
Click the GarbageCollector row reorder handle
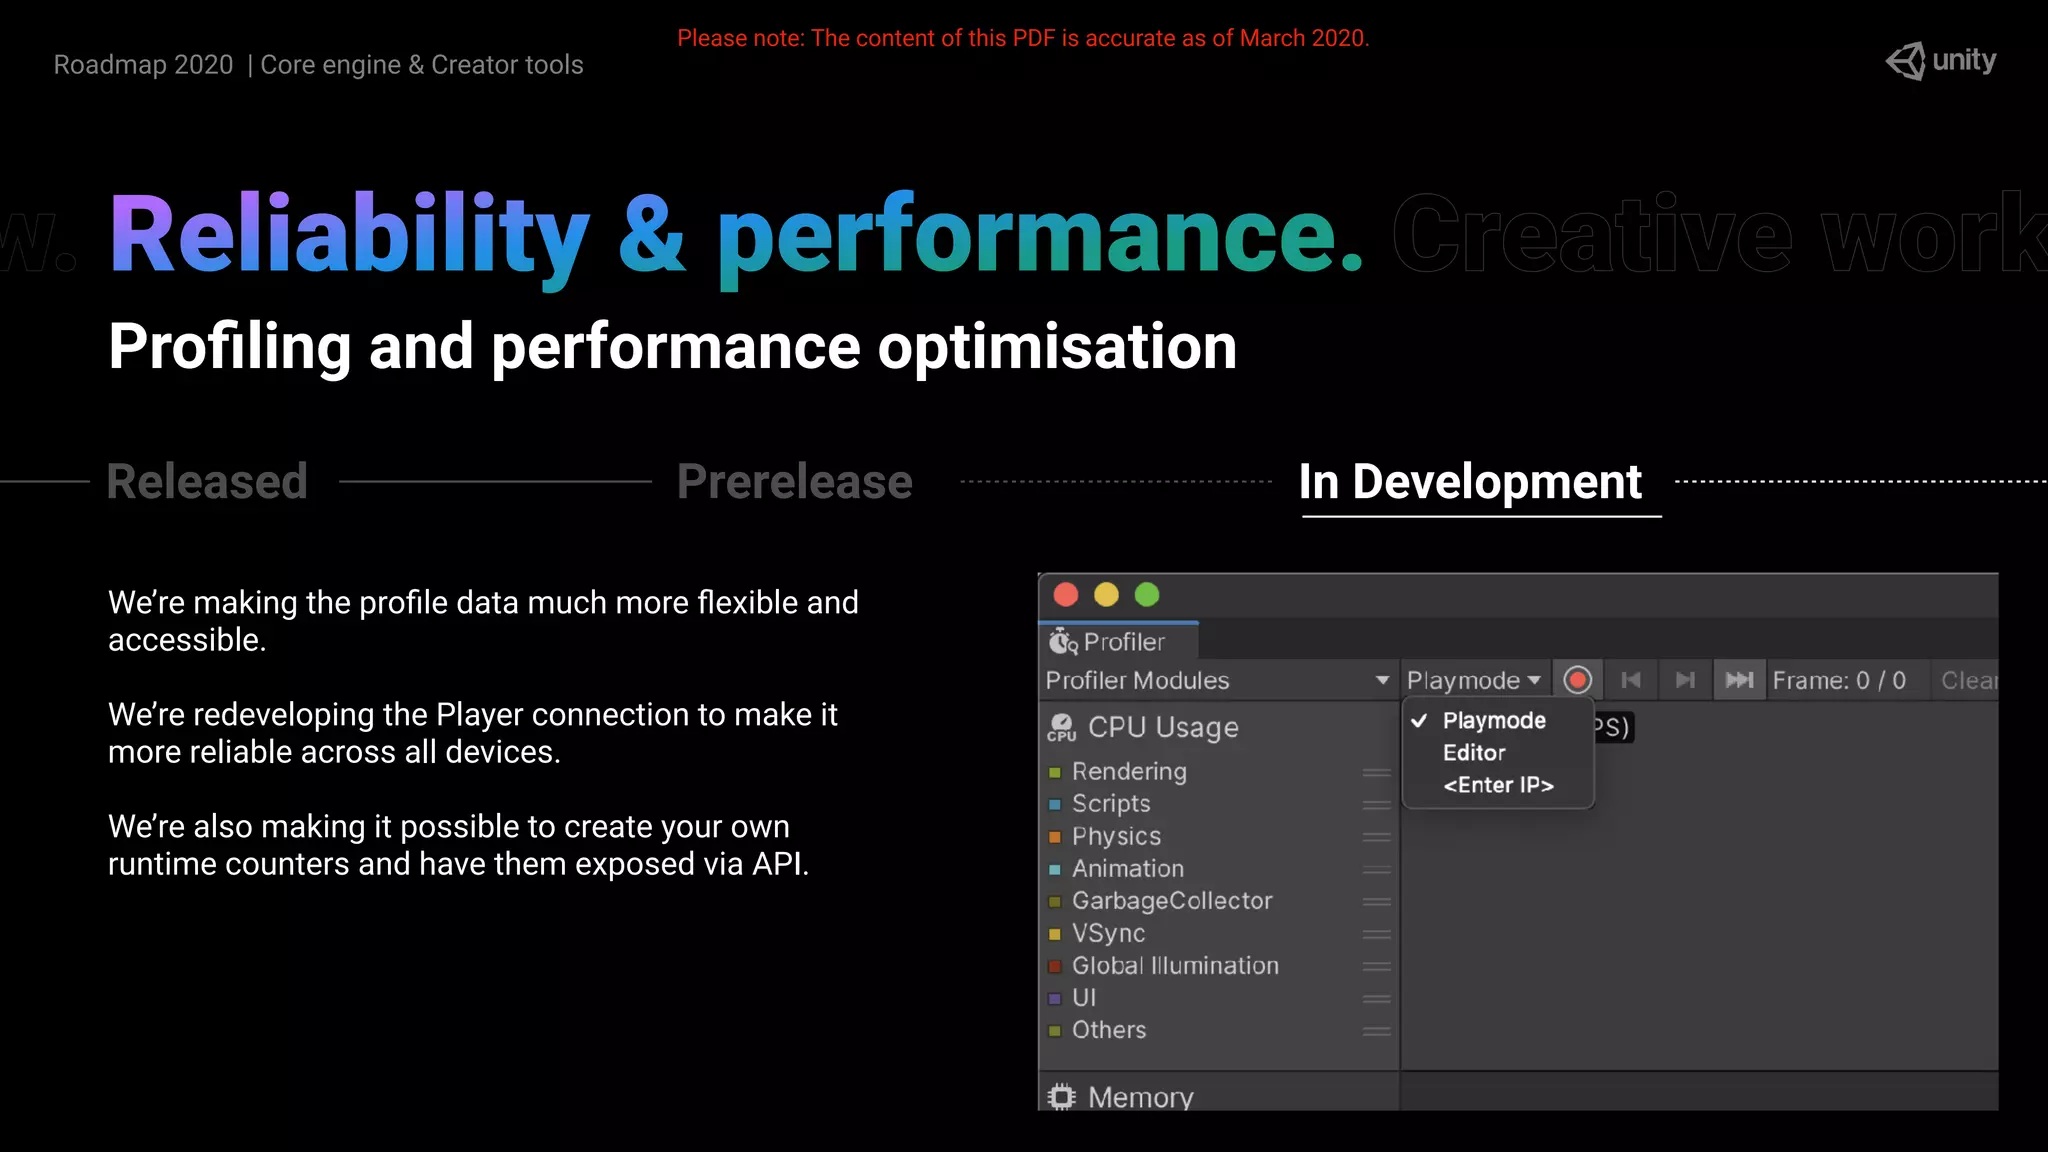(x=1377, y=901)
